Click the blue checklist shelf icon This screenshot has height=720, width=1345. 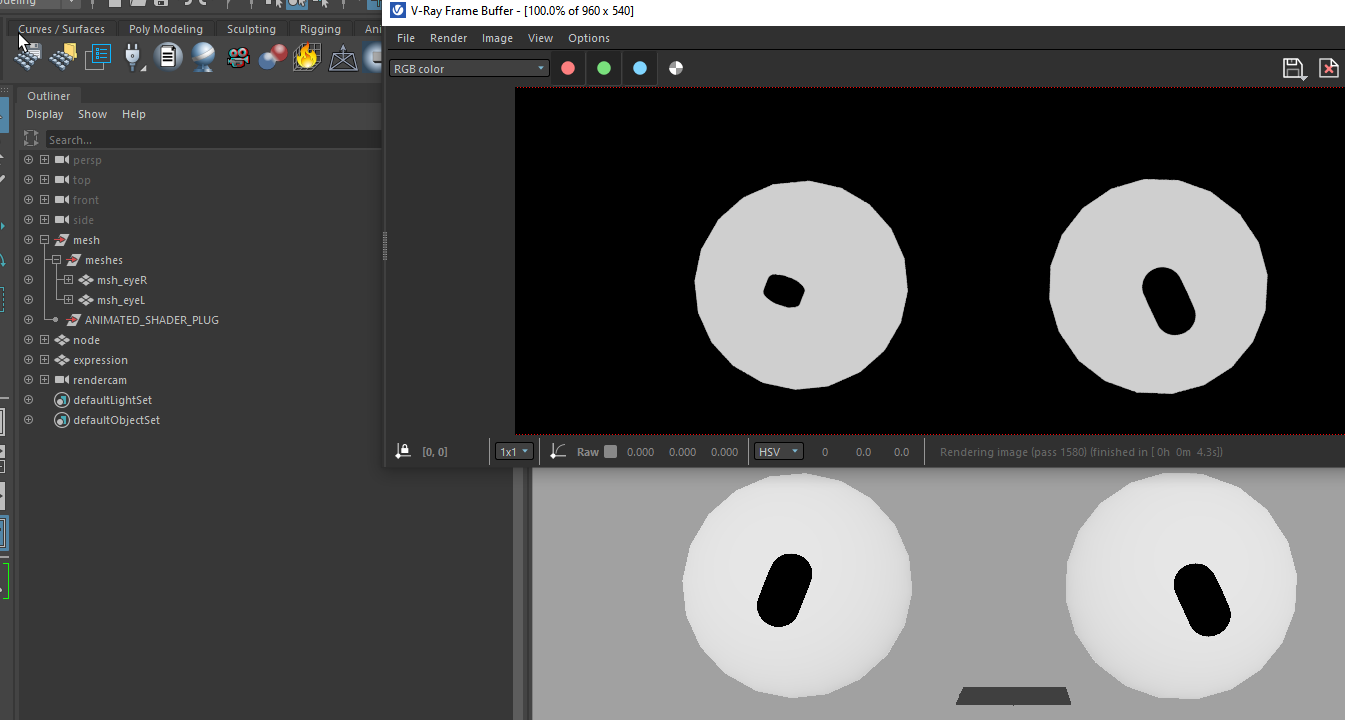pyautogui.click(x=98, y=56)
